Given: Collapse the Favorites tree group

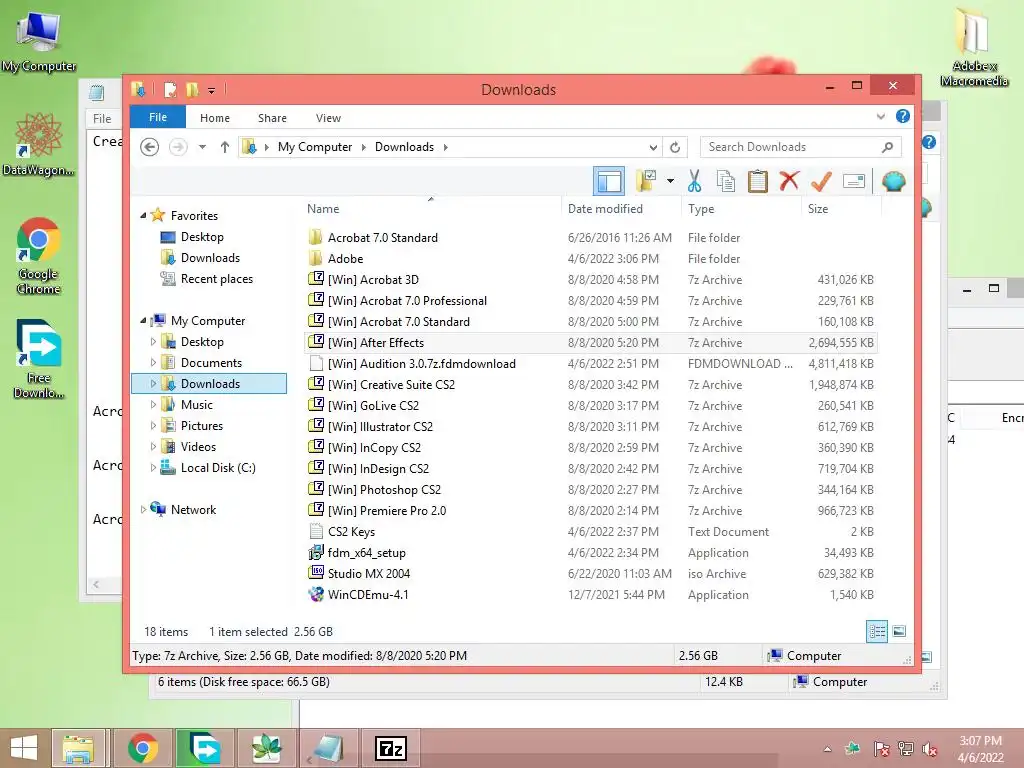Looking at the screenshot, I should coord(143,215).
